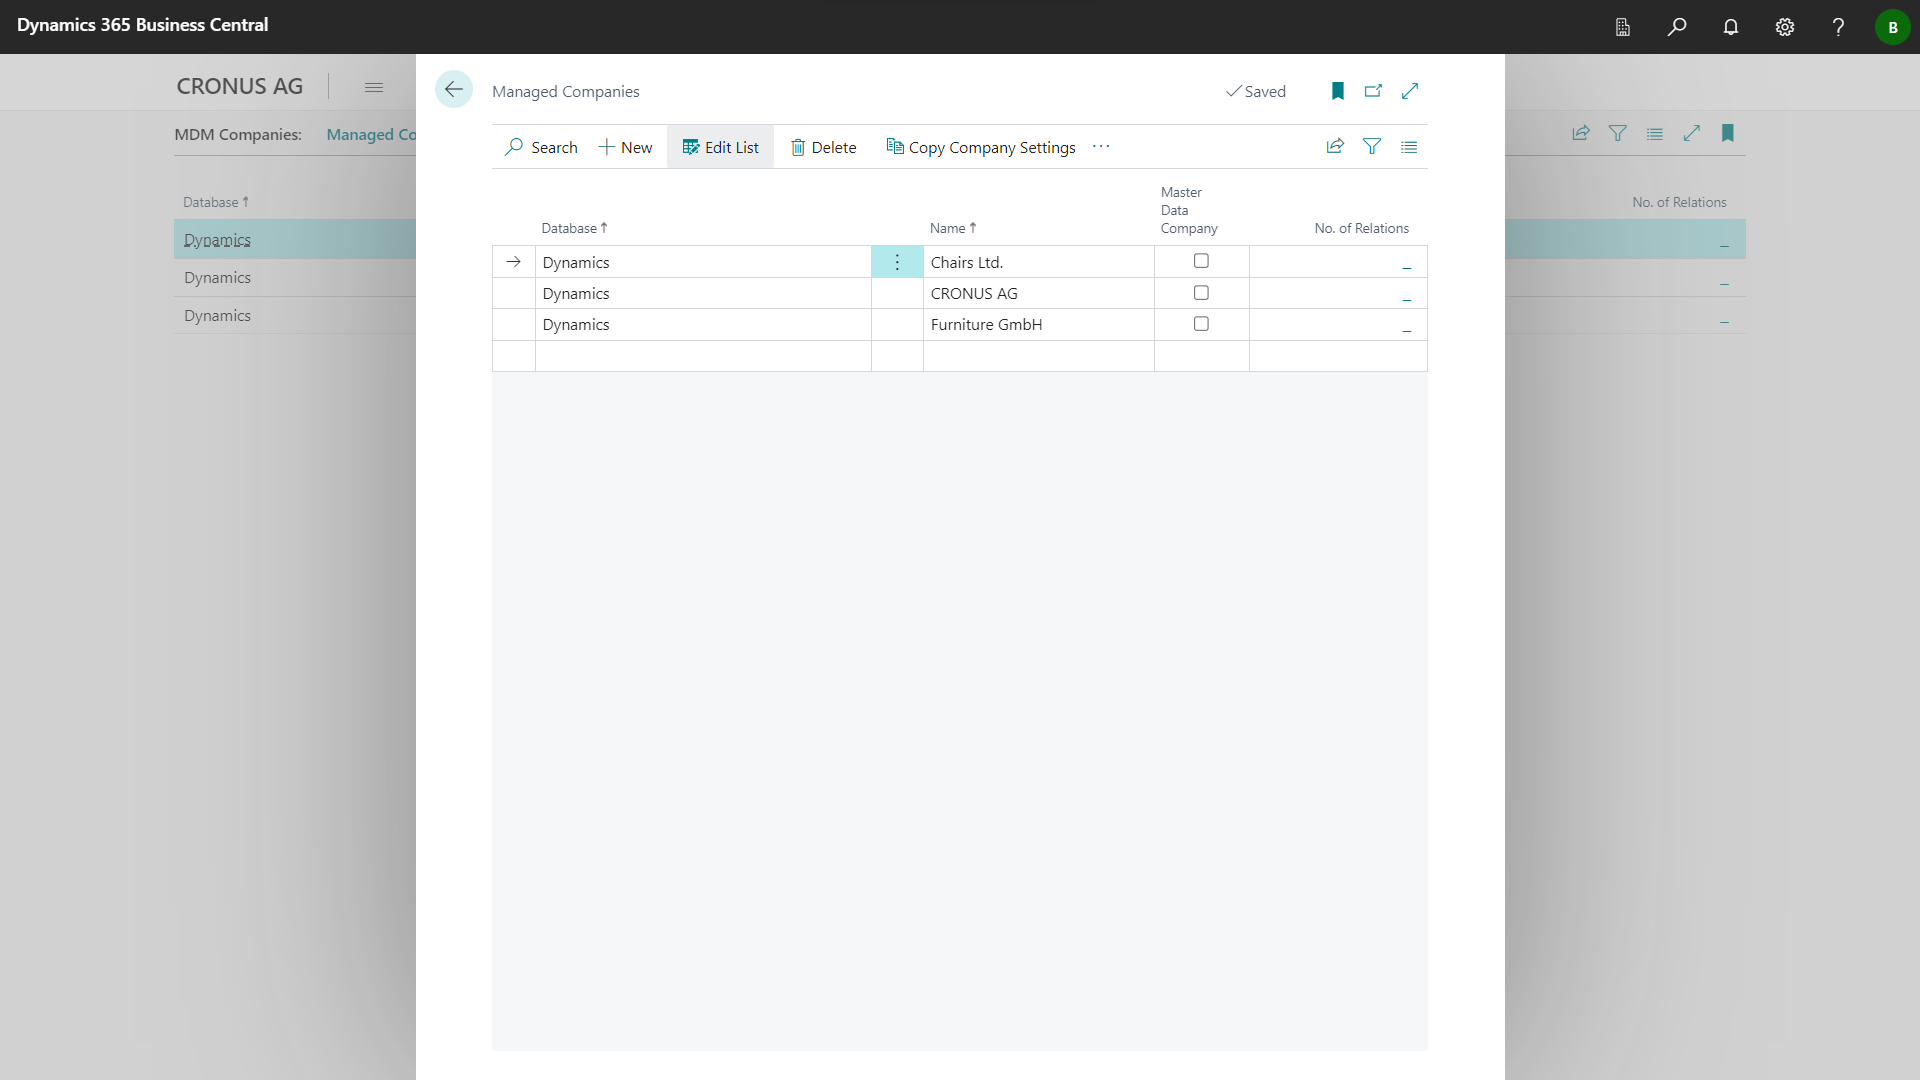Expand the dialog to full width

click(1410, 91)
